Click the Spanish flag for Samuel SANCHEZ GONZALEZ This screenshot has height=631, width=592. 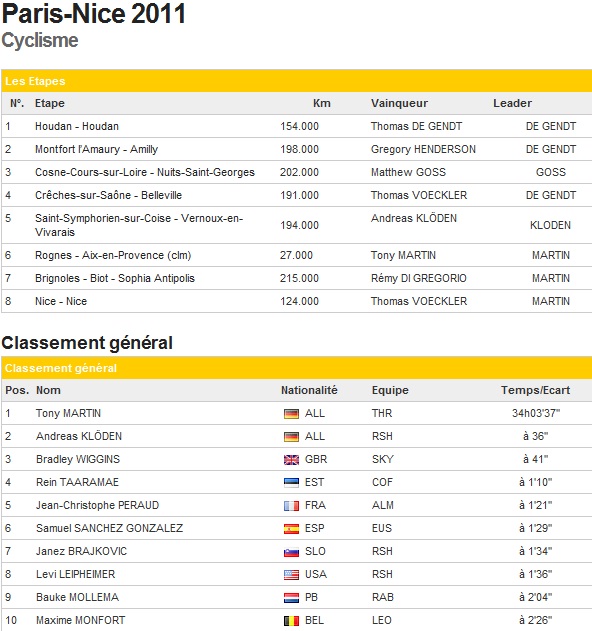coord(291,528)
